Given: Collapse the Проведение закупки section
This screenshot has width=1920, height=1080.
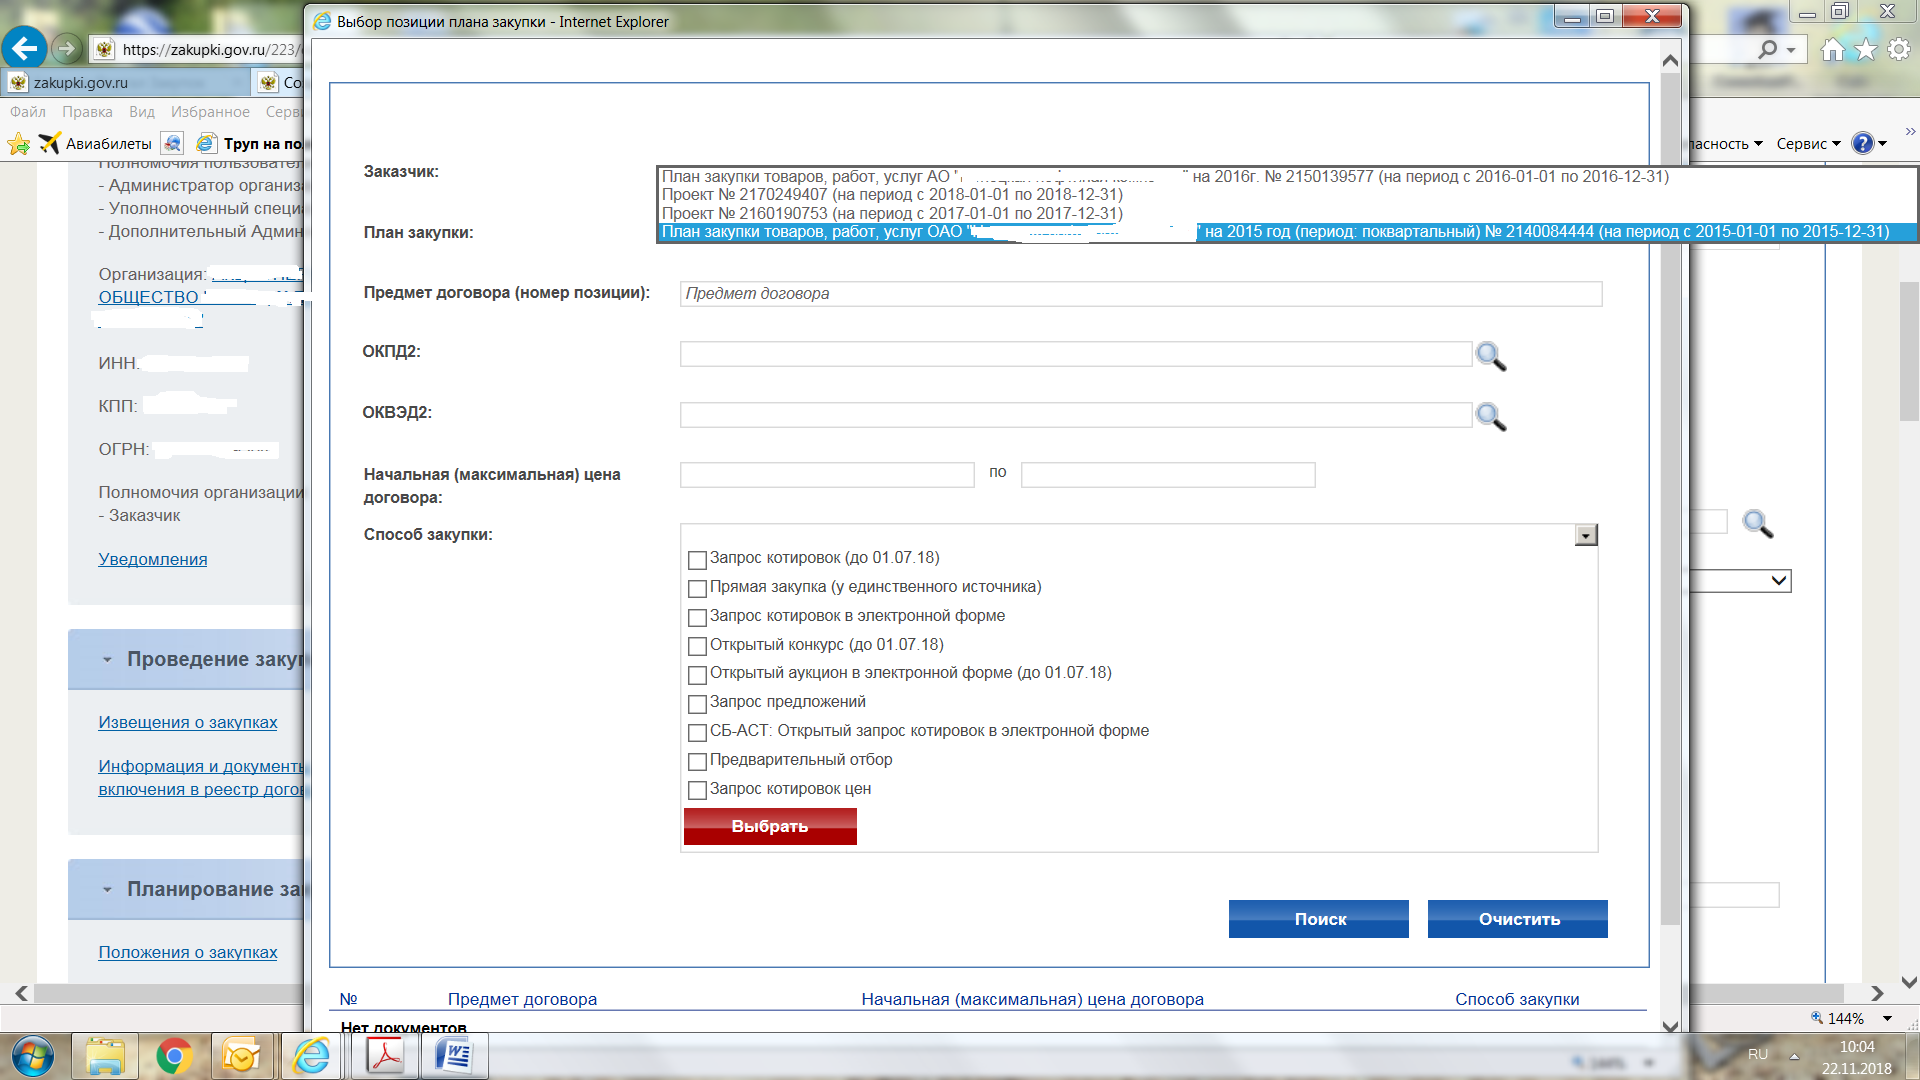Looking at the screenshot, I should 107,660.
